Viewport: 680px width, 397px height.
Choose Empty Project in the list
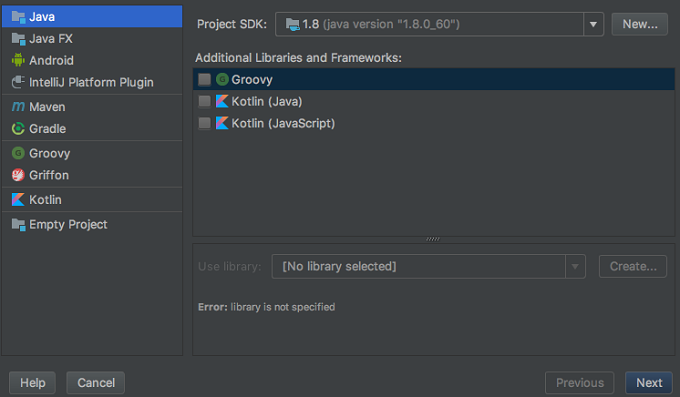(92, 224)
